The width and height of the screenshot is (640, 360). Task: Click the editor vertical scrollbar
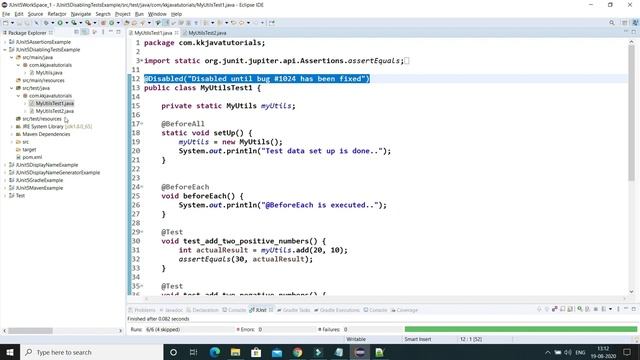(631, 112)
